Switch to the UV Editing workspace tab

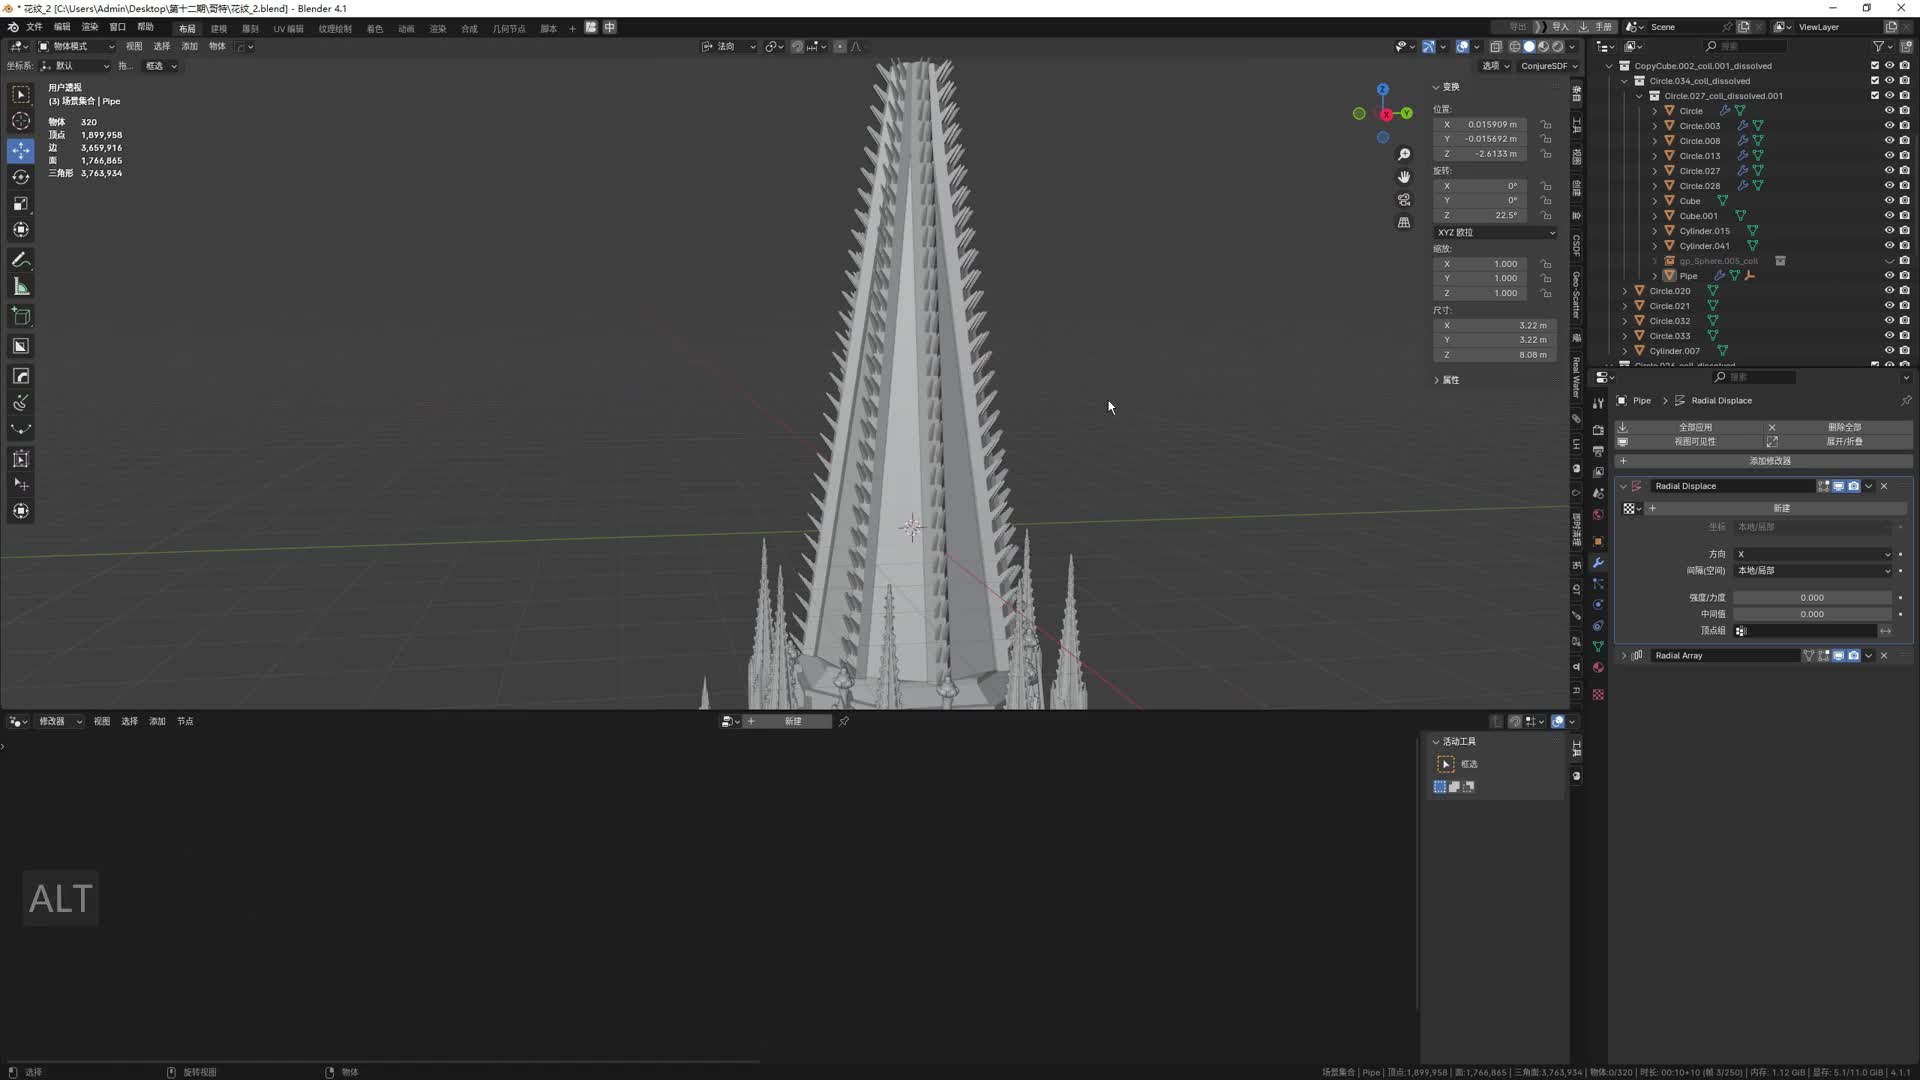(288, 28)
